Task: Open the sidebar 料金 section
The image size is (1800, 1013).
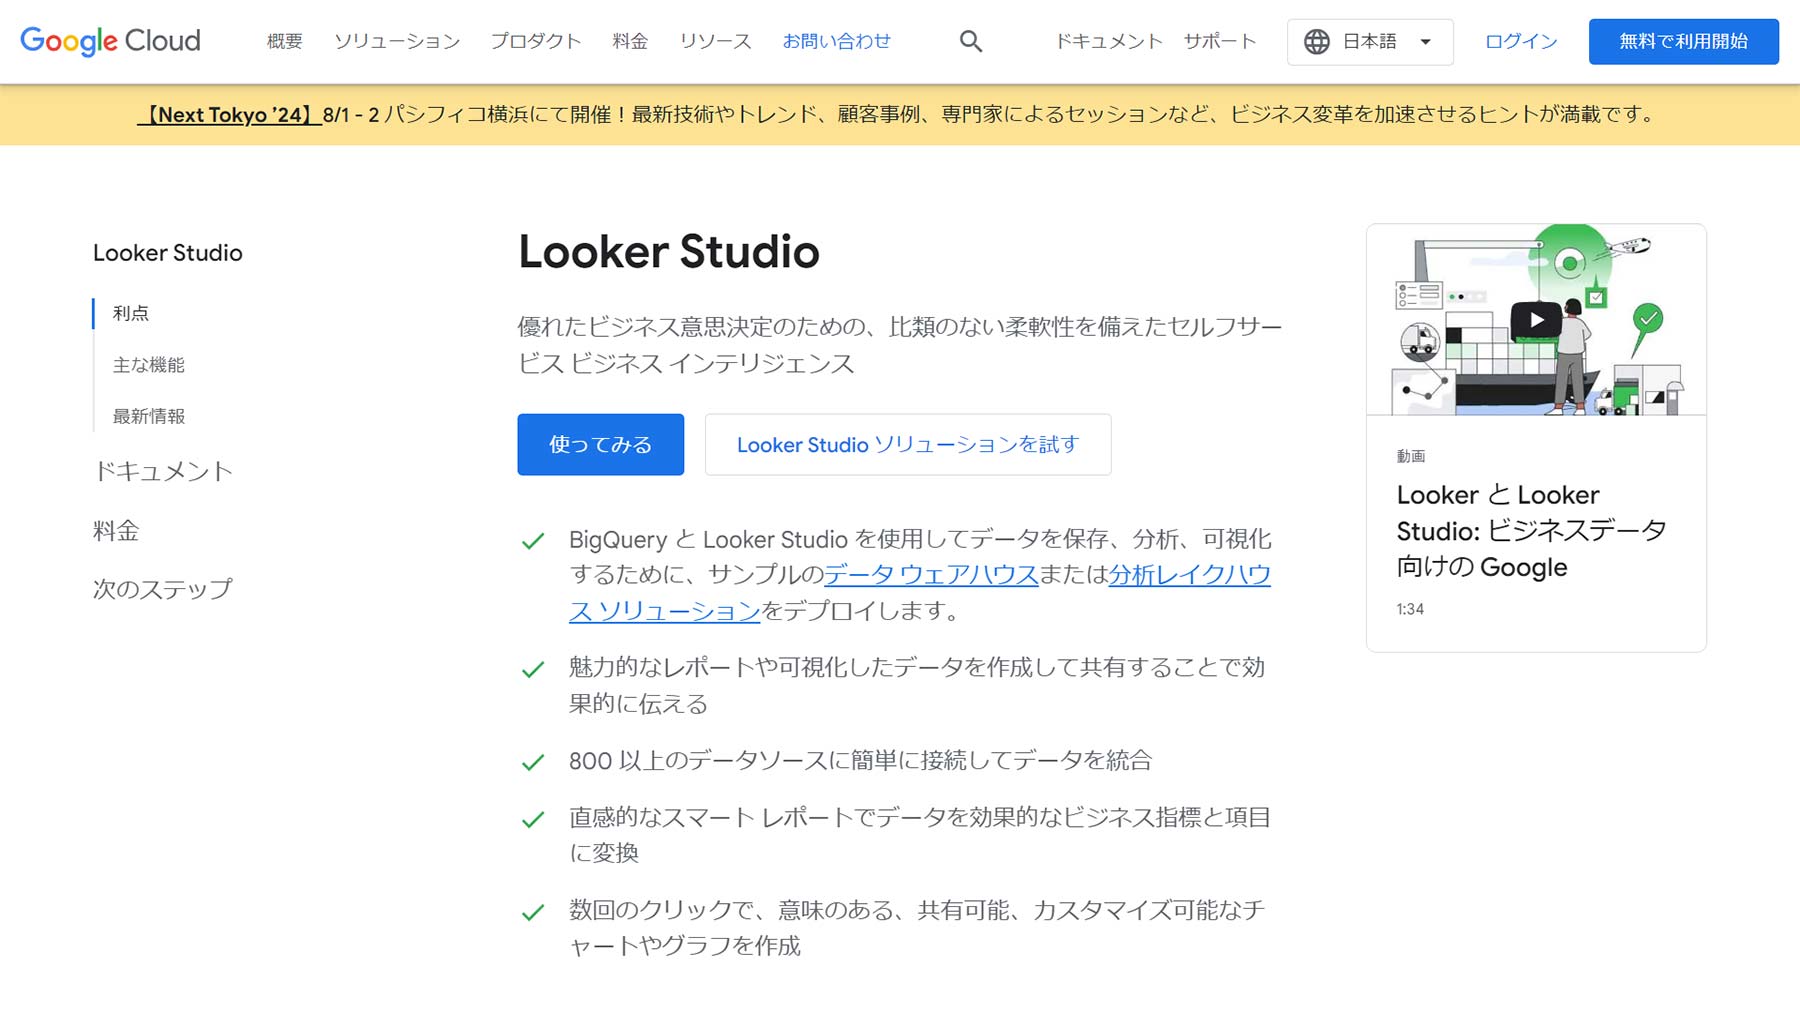Action: coord(116,530)
